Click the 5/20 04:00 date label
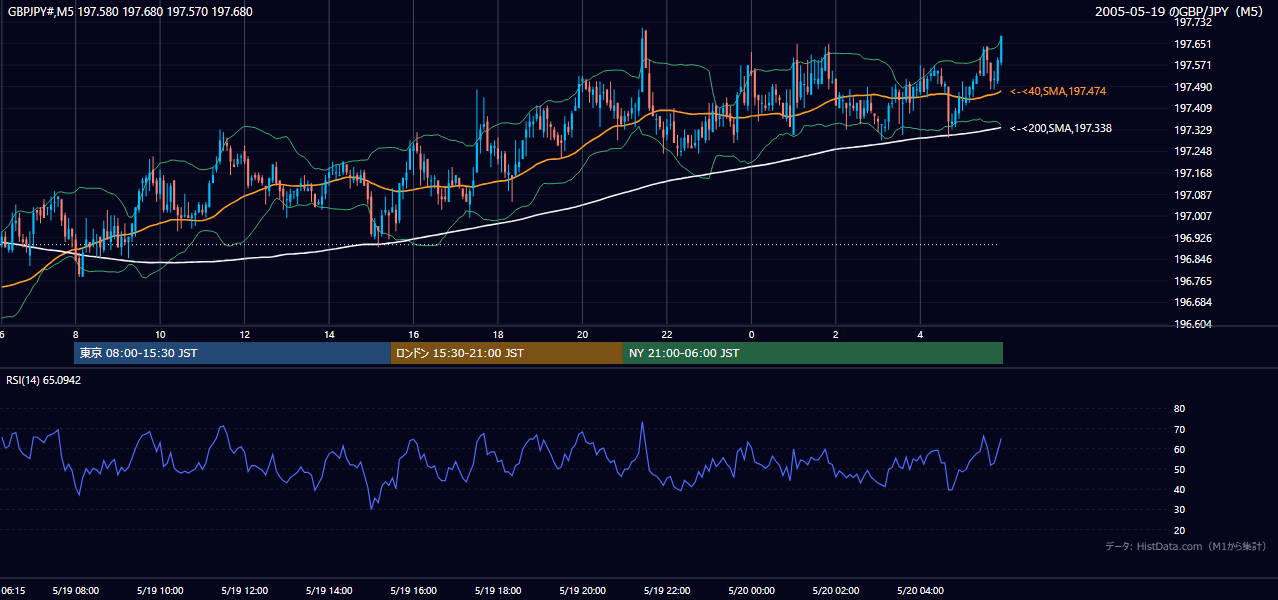Screen dimensions: 1278x600 click(x=920, y=591)
